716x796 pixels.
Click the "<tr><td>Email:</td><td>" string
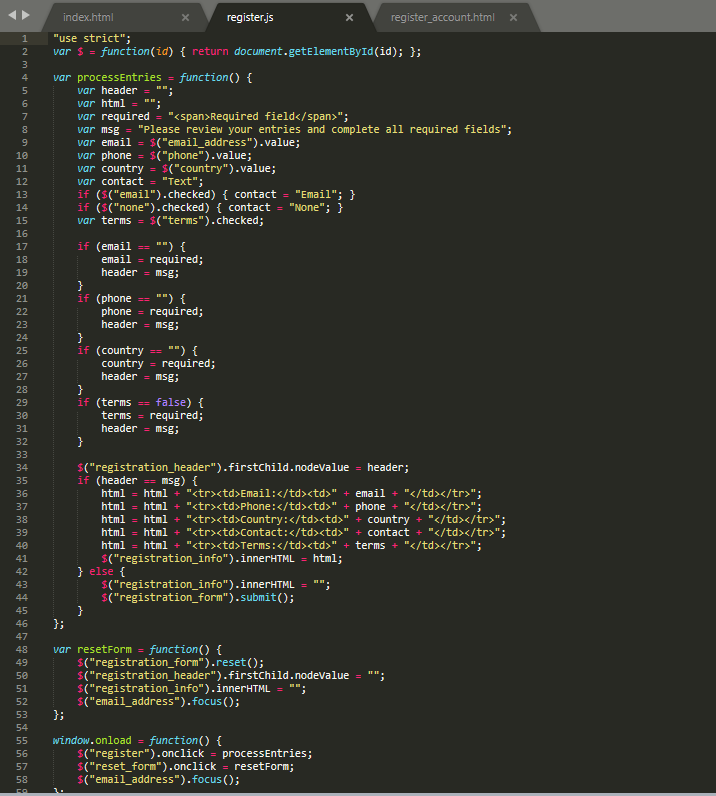[262, 494]
